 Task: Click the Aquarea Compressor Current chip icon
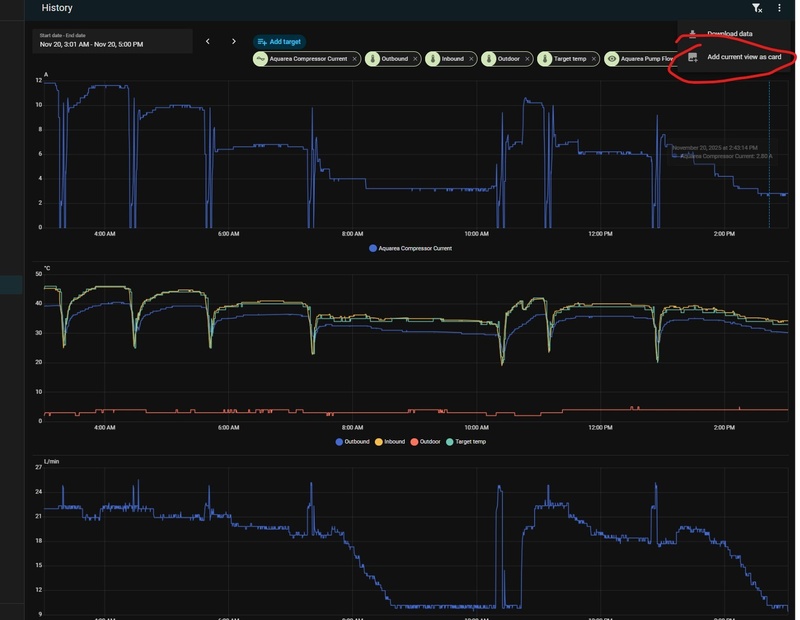click(x=260, y=59)
